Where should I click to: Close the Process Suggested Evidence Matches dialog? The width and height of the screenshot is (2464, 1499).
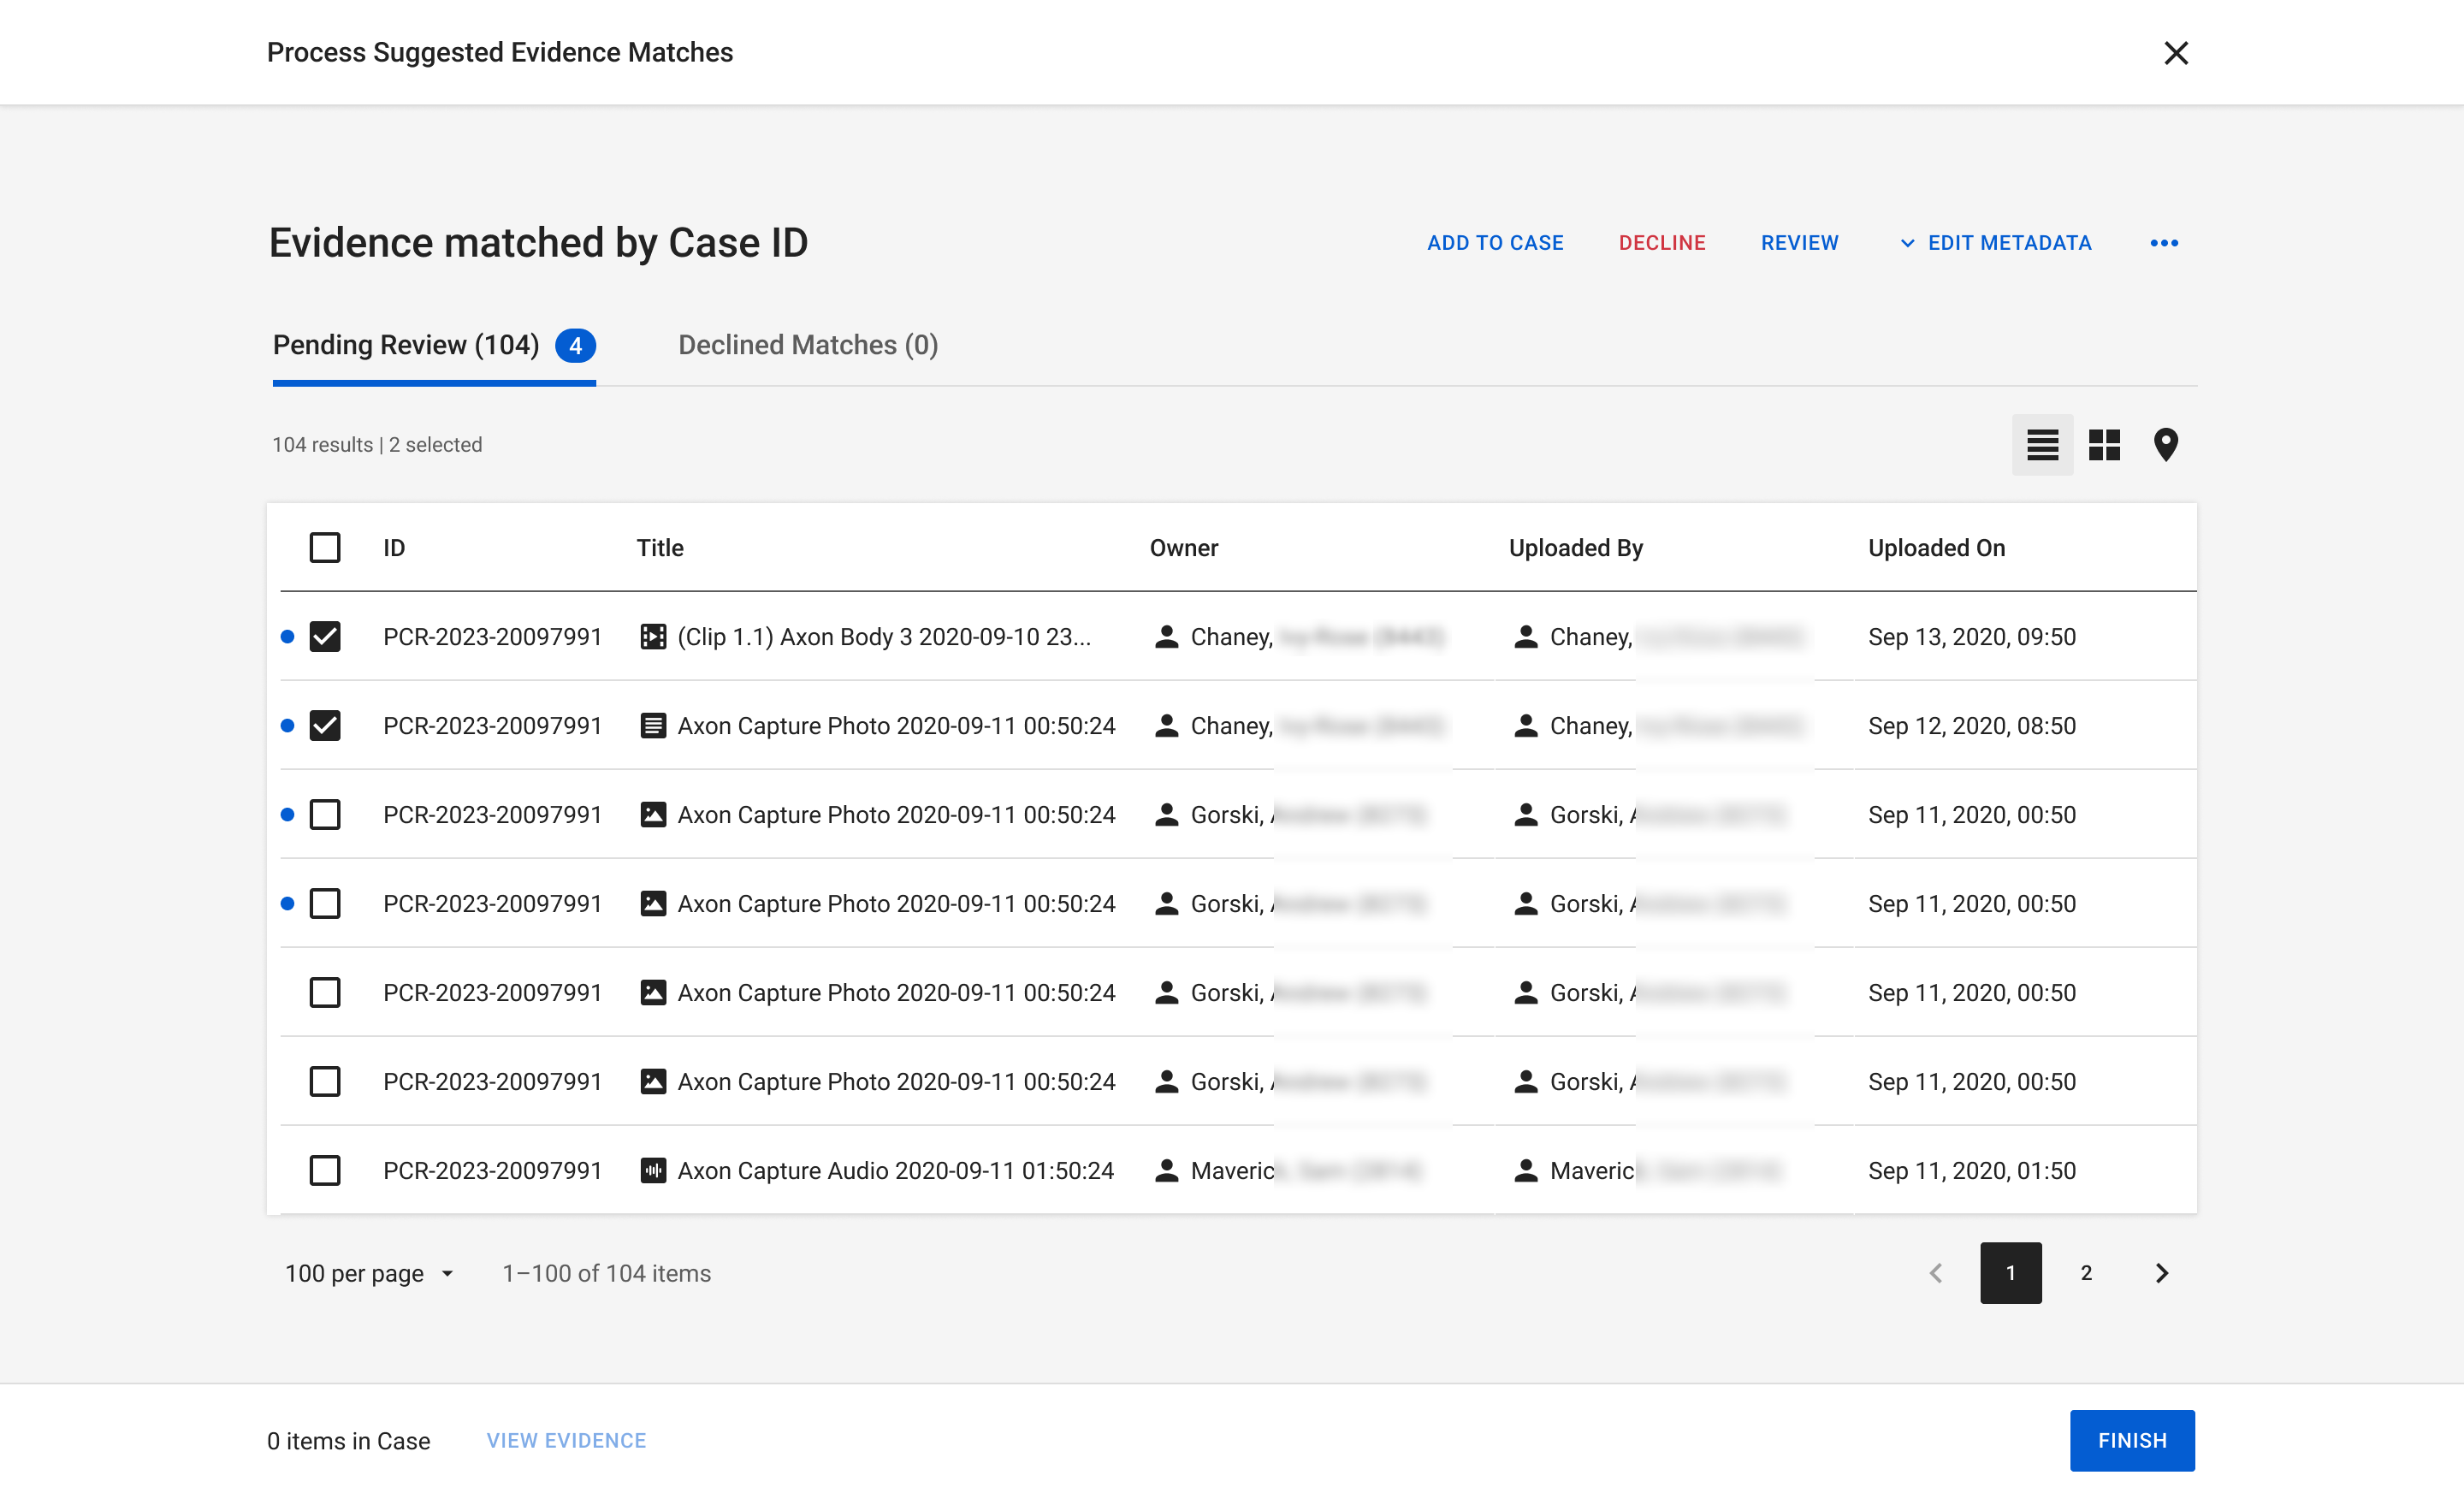pyautogui.click(x=2175, y=53)
